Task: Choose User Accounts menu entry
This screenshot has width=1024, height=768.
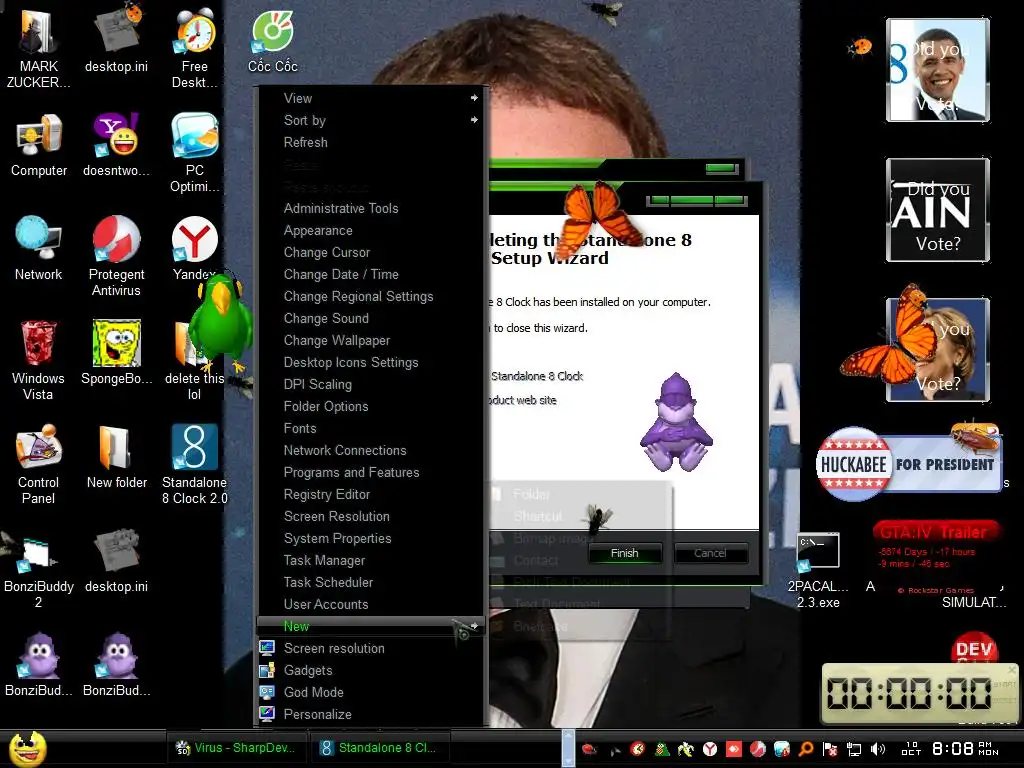Action: (371, 604)
